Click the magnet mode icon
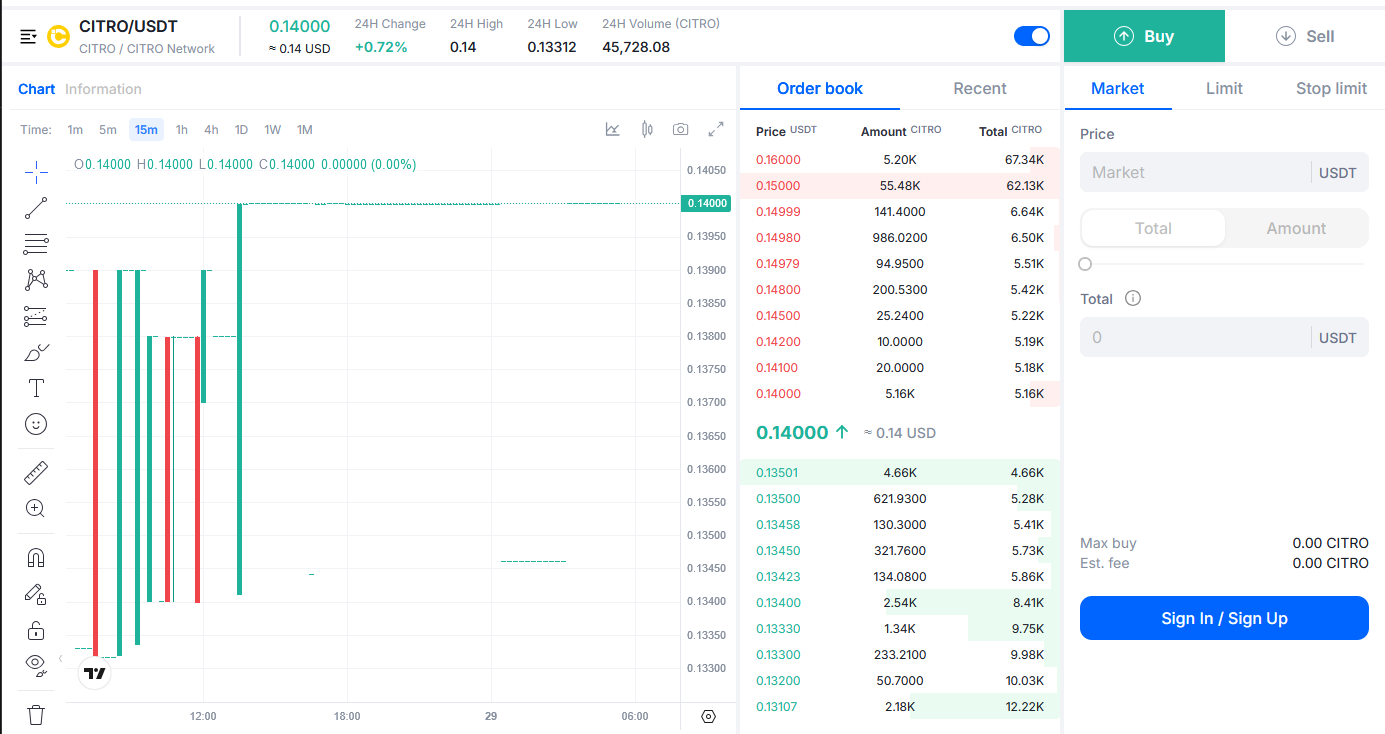1385x734 pixels. (36, 558)
